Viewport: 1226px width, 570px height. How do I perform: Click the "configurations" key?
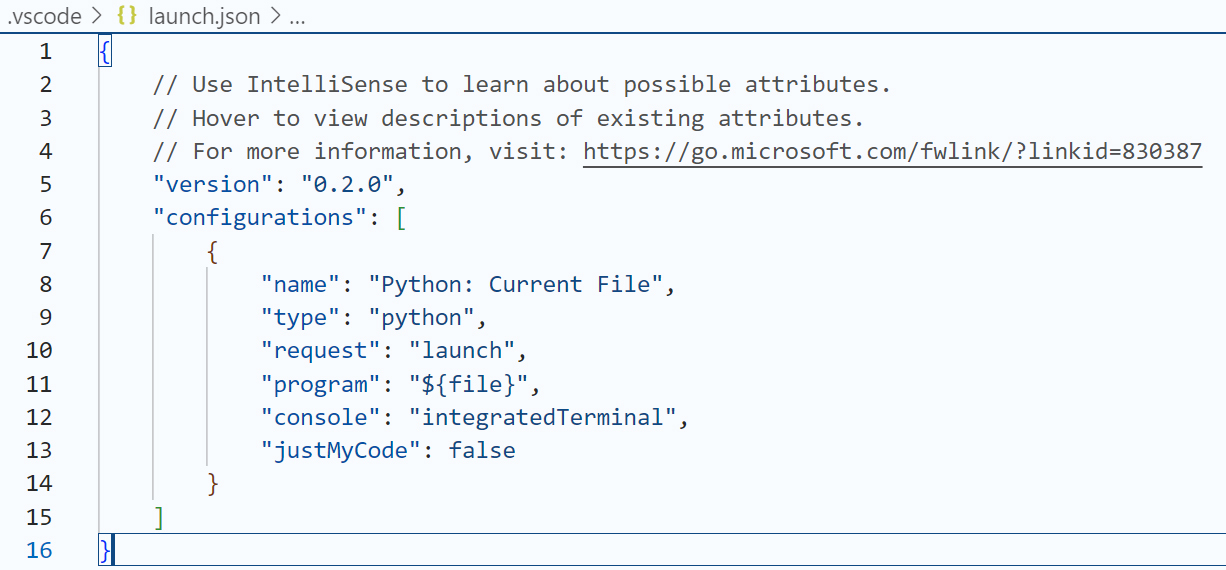tap(260, 218)
